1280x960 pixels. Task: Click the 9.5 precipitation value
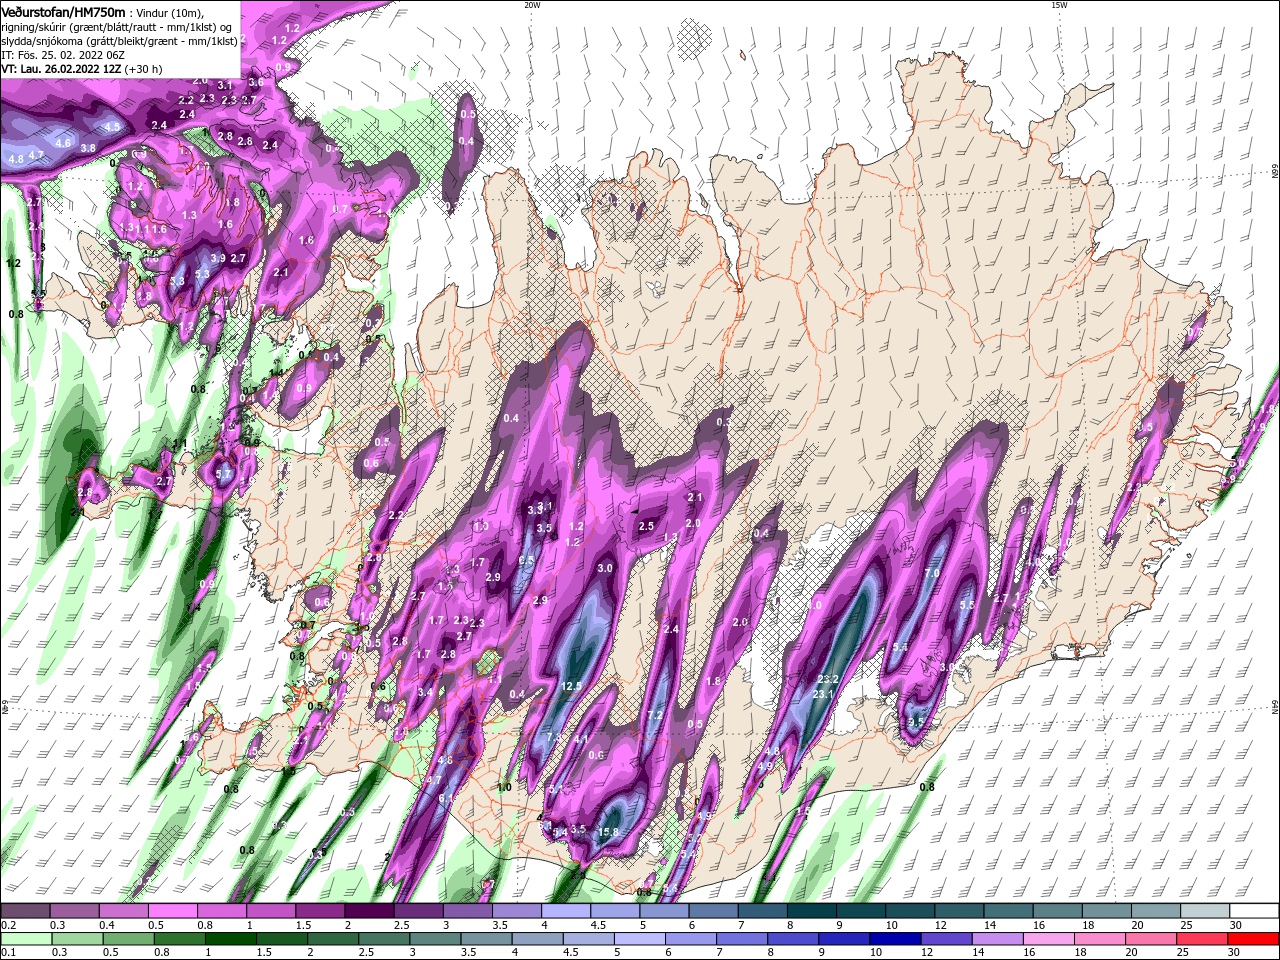(x=915, y=721)
